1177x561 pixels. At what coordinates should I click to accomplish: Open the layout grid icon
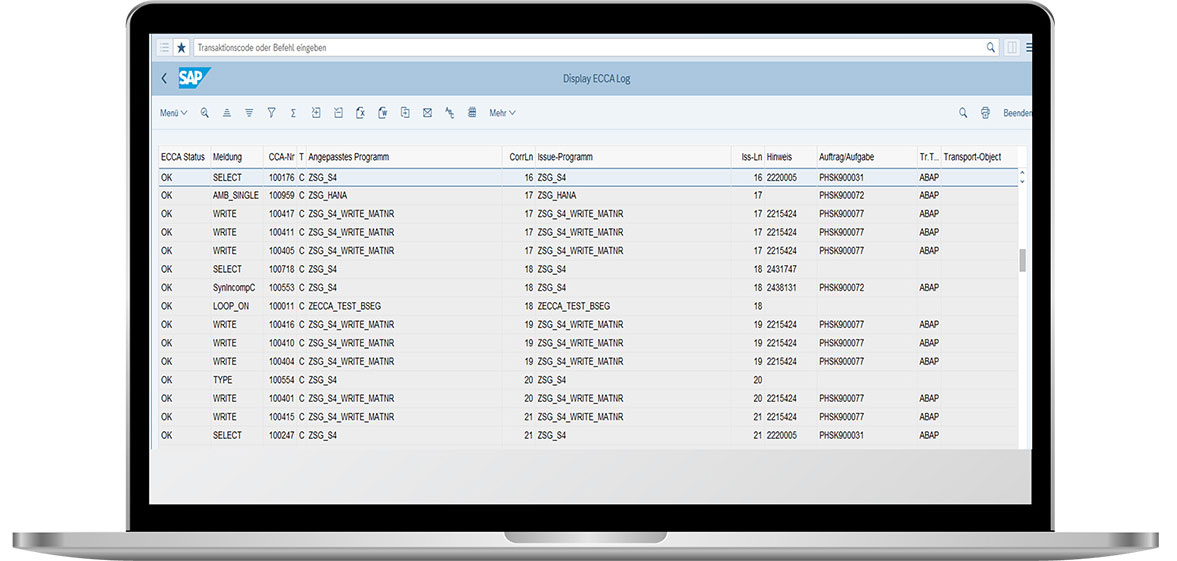coord(472,113)
